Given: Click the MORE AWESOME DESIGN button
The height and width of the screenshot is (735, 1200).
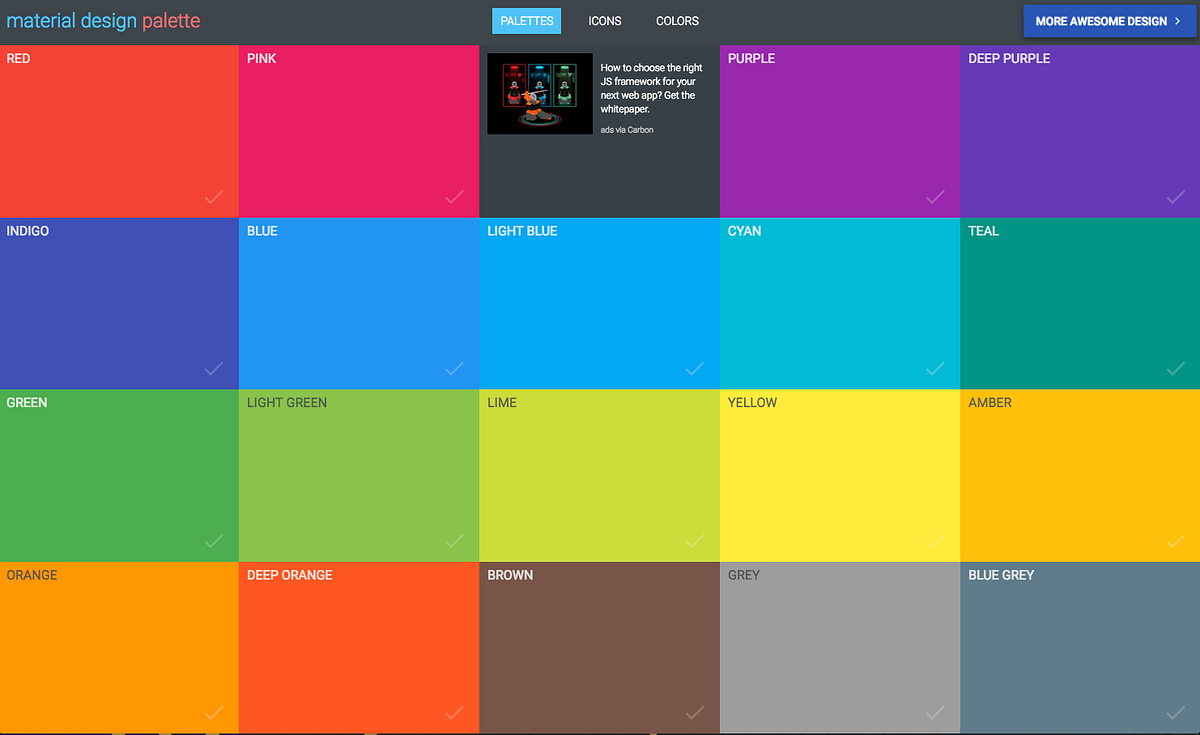Looking at the screenshot, I should pyautogui.click(x=1109, y=20).
